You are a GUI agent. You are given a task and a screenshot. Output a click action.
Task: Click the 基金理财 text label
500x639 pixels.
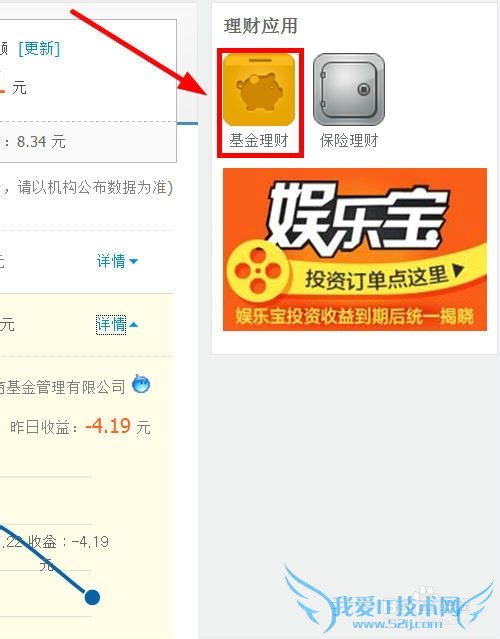pyautogui.click(x=259, y=141)
